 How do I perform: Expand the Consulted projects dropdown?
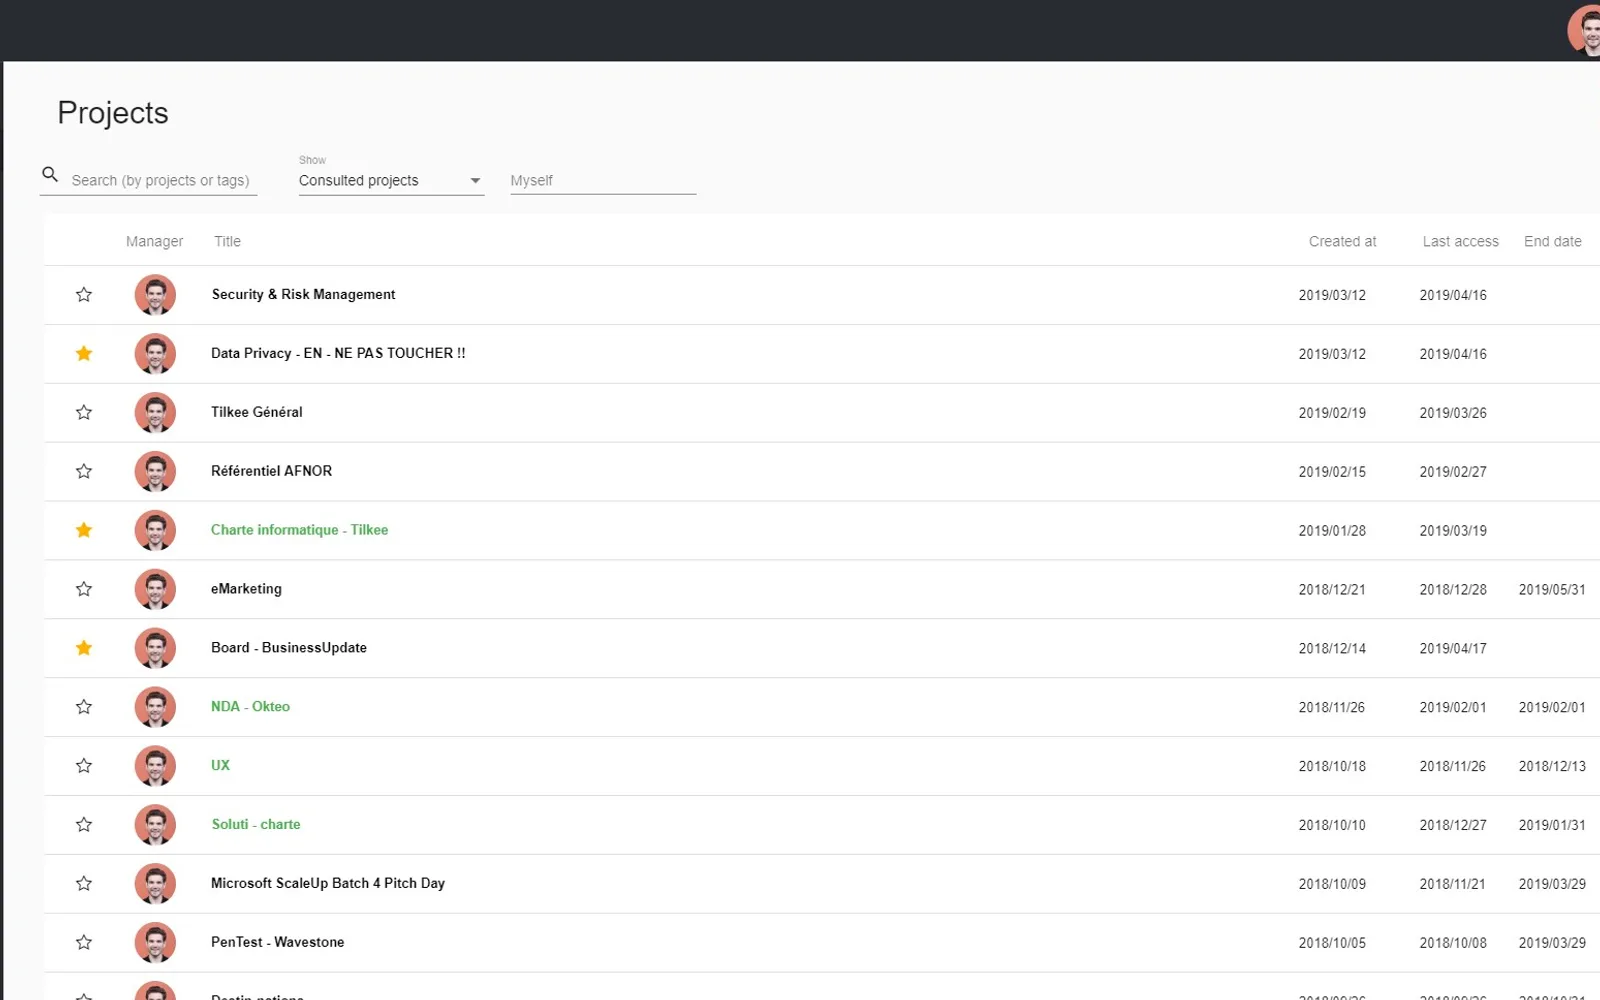(x=391, y=181)
